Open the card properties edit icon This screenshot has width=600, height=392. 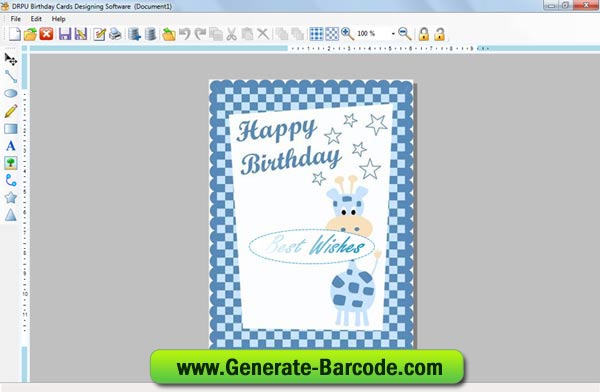click(x=99, y=34)
